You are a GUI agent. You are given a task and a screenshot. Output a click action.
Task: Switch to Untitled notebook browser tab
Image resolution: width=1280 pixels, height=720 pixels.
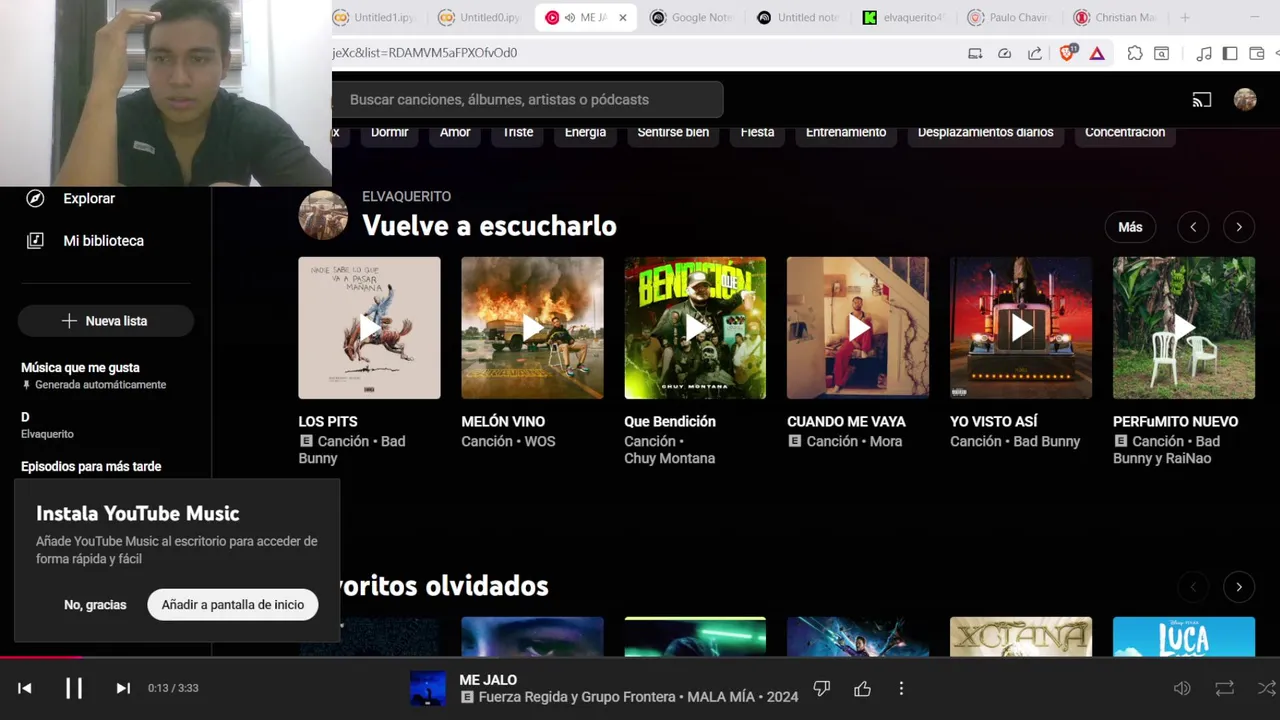[x=798, y=17]
